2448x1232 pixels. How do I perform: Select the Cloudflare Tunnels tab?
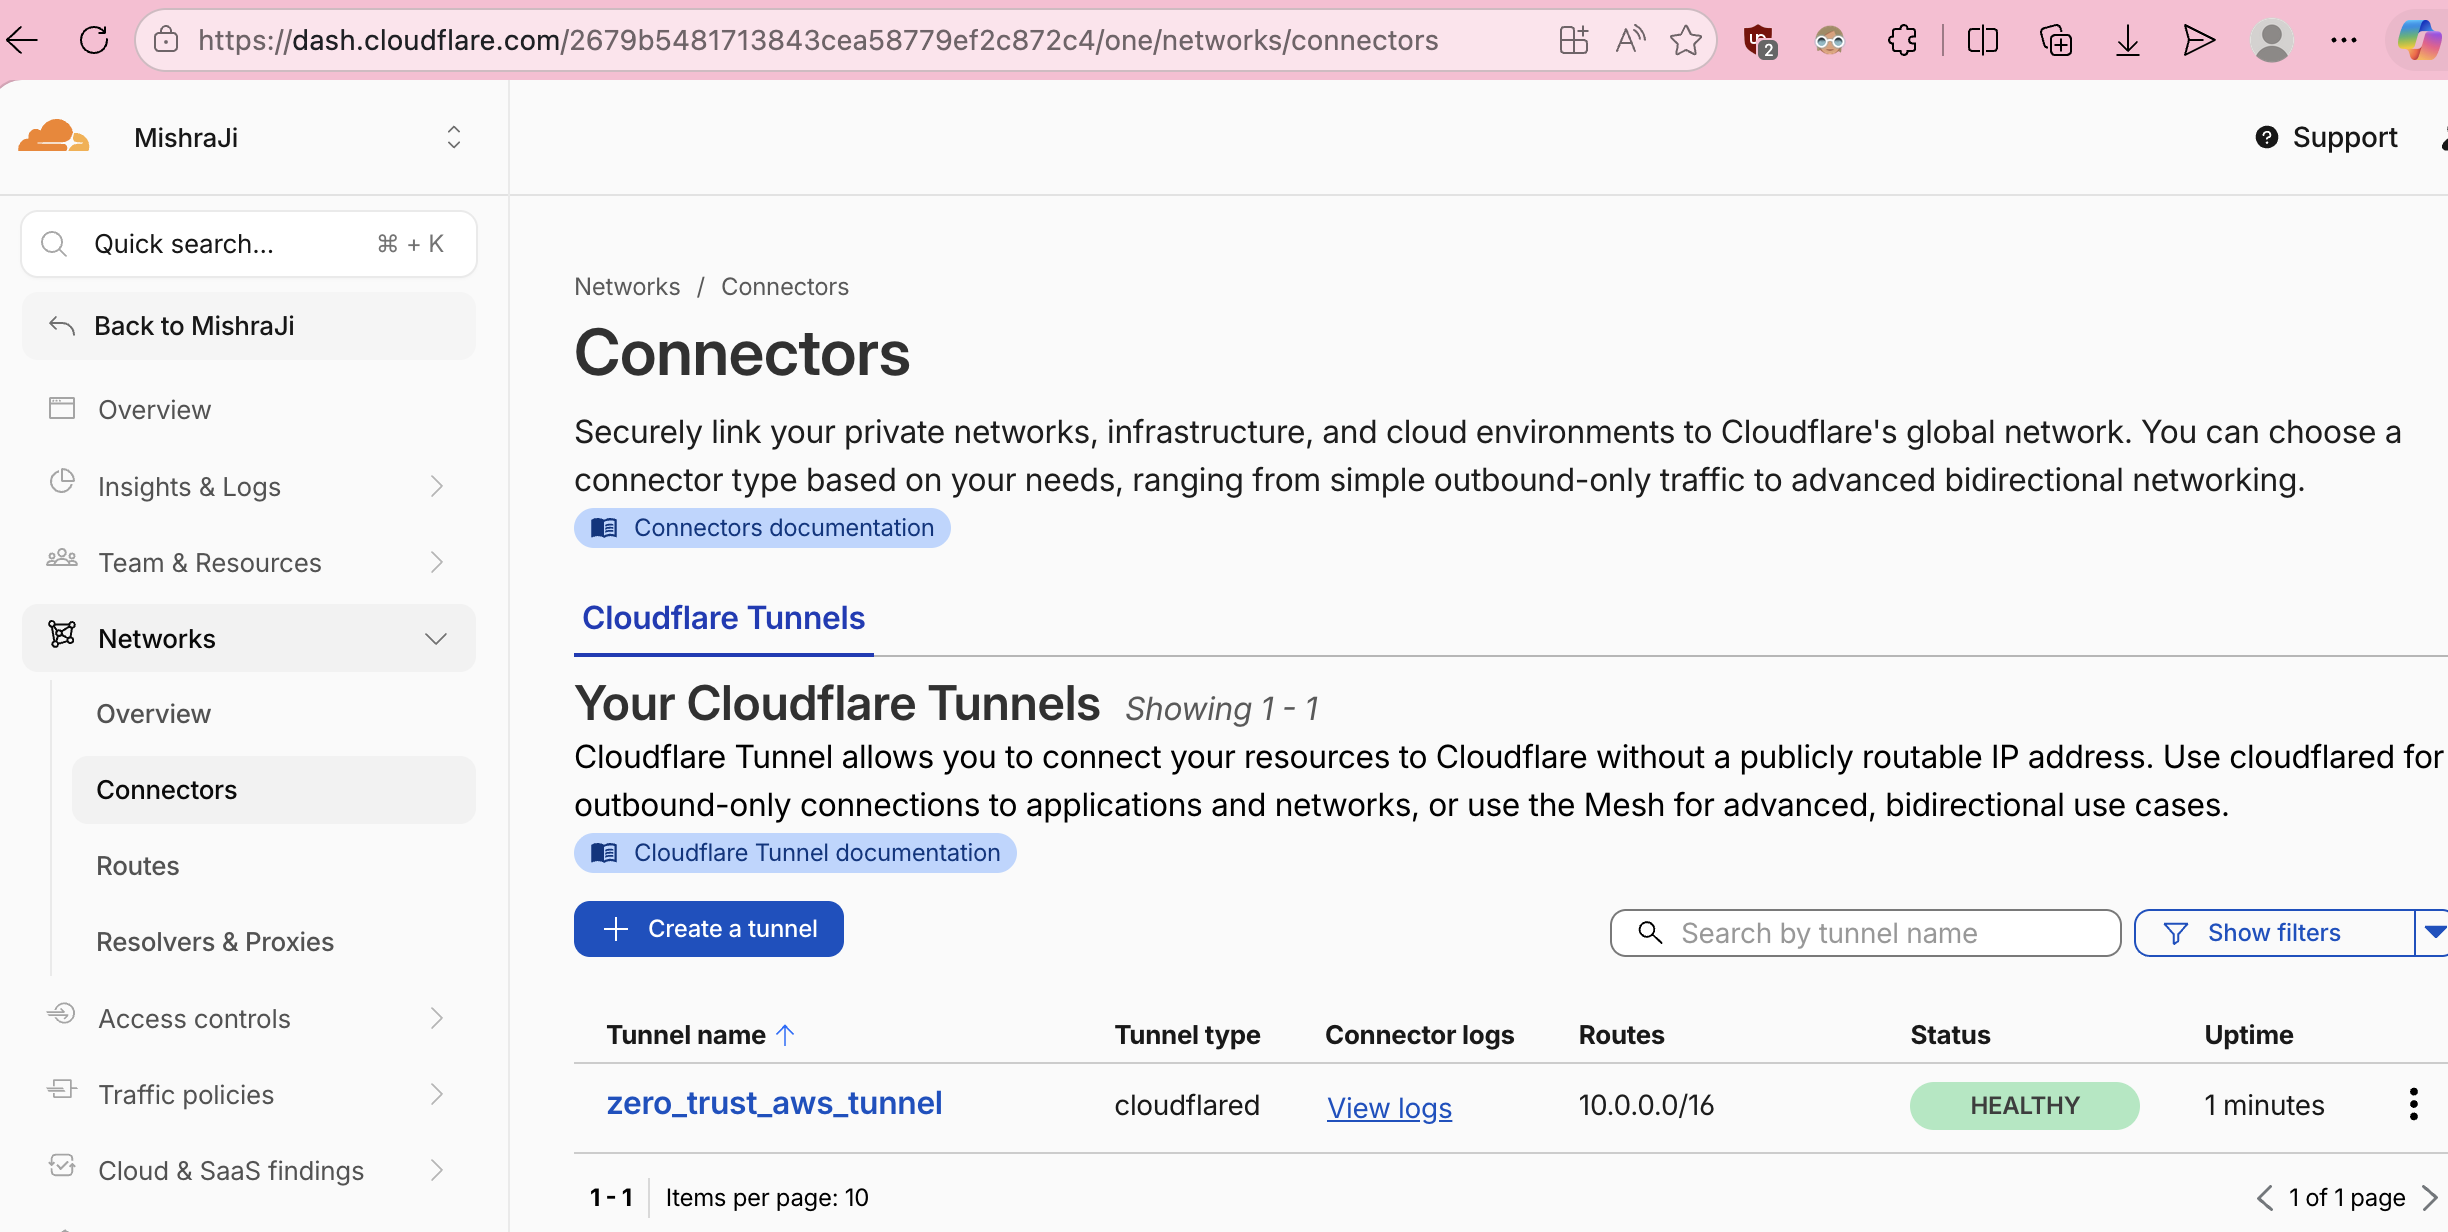click(x=723, y=618)
